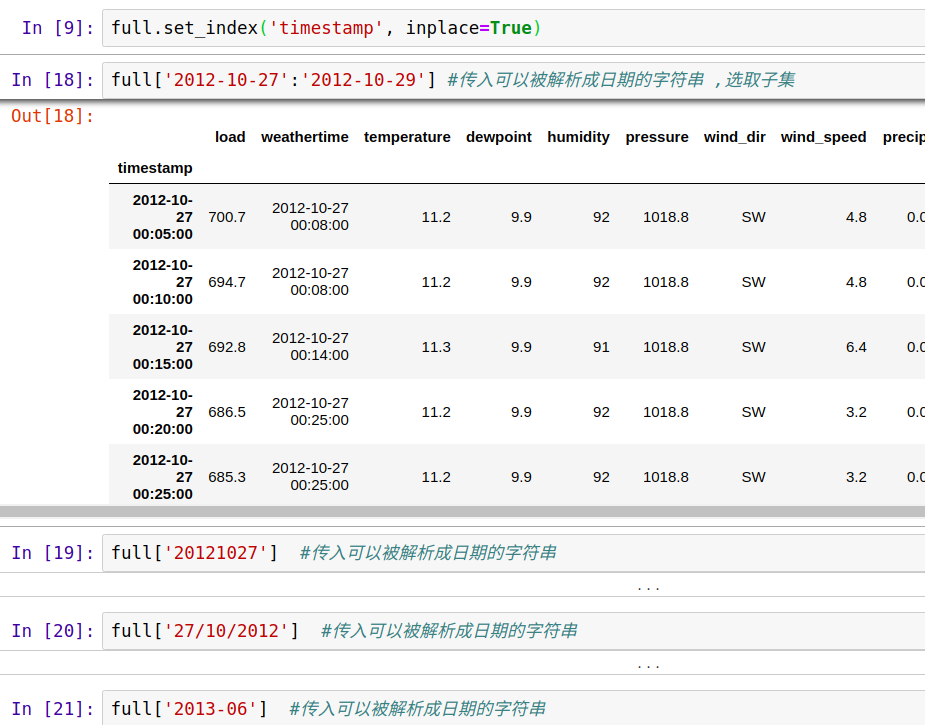The width and height of the screenshot is (925, 725).
Task: Click wind_speed value 6.4
Action: (856, 347)
